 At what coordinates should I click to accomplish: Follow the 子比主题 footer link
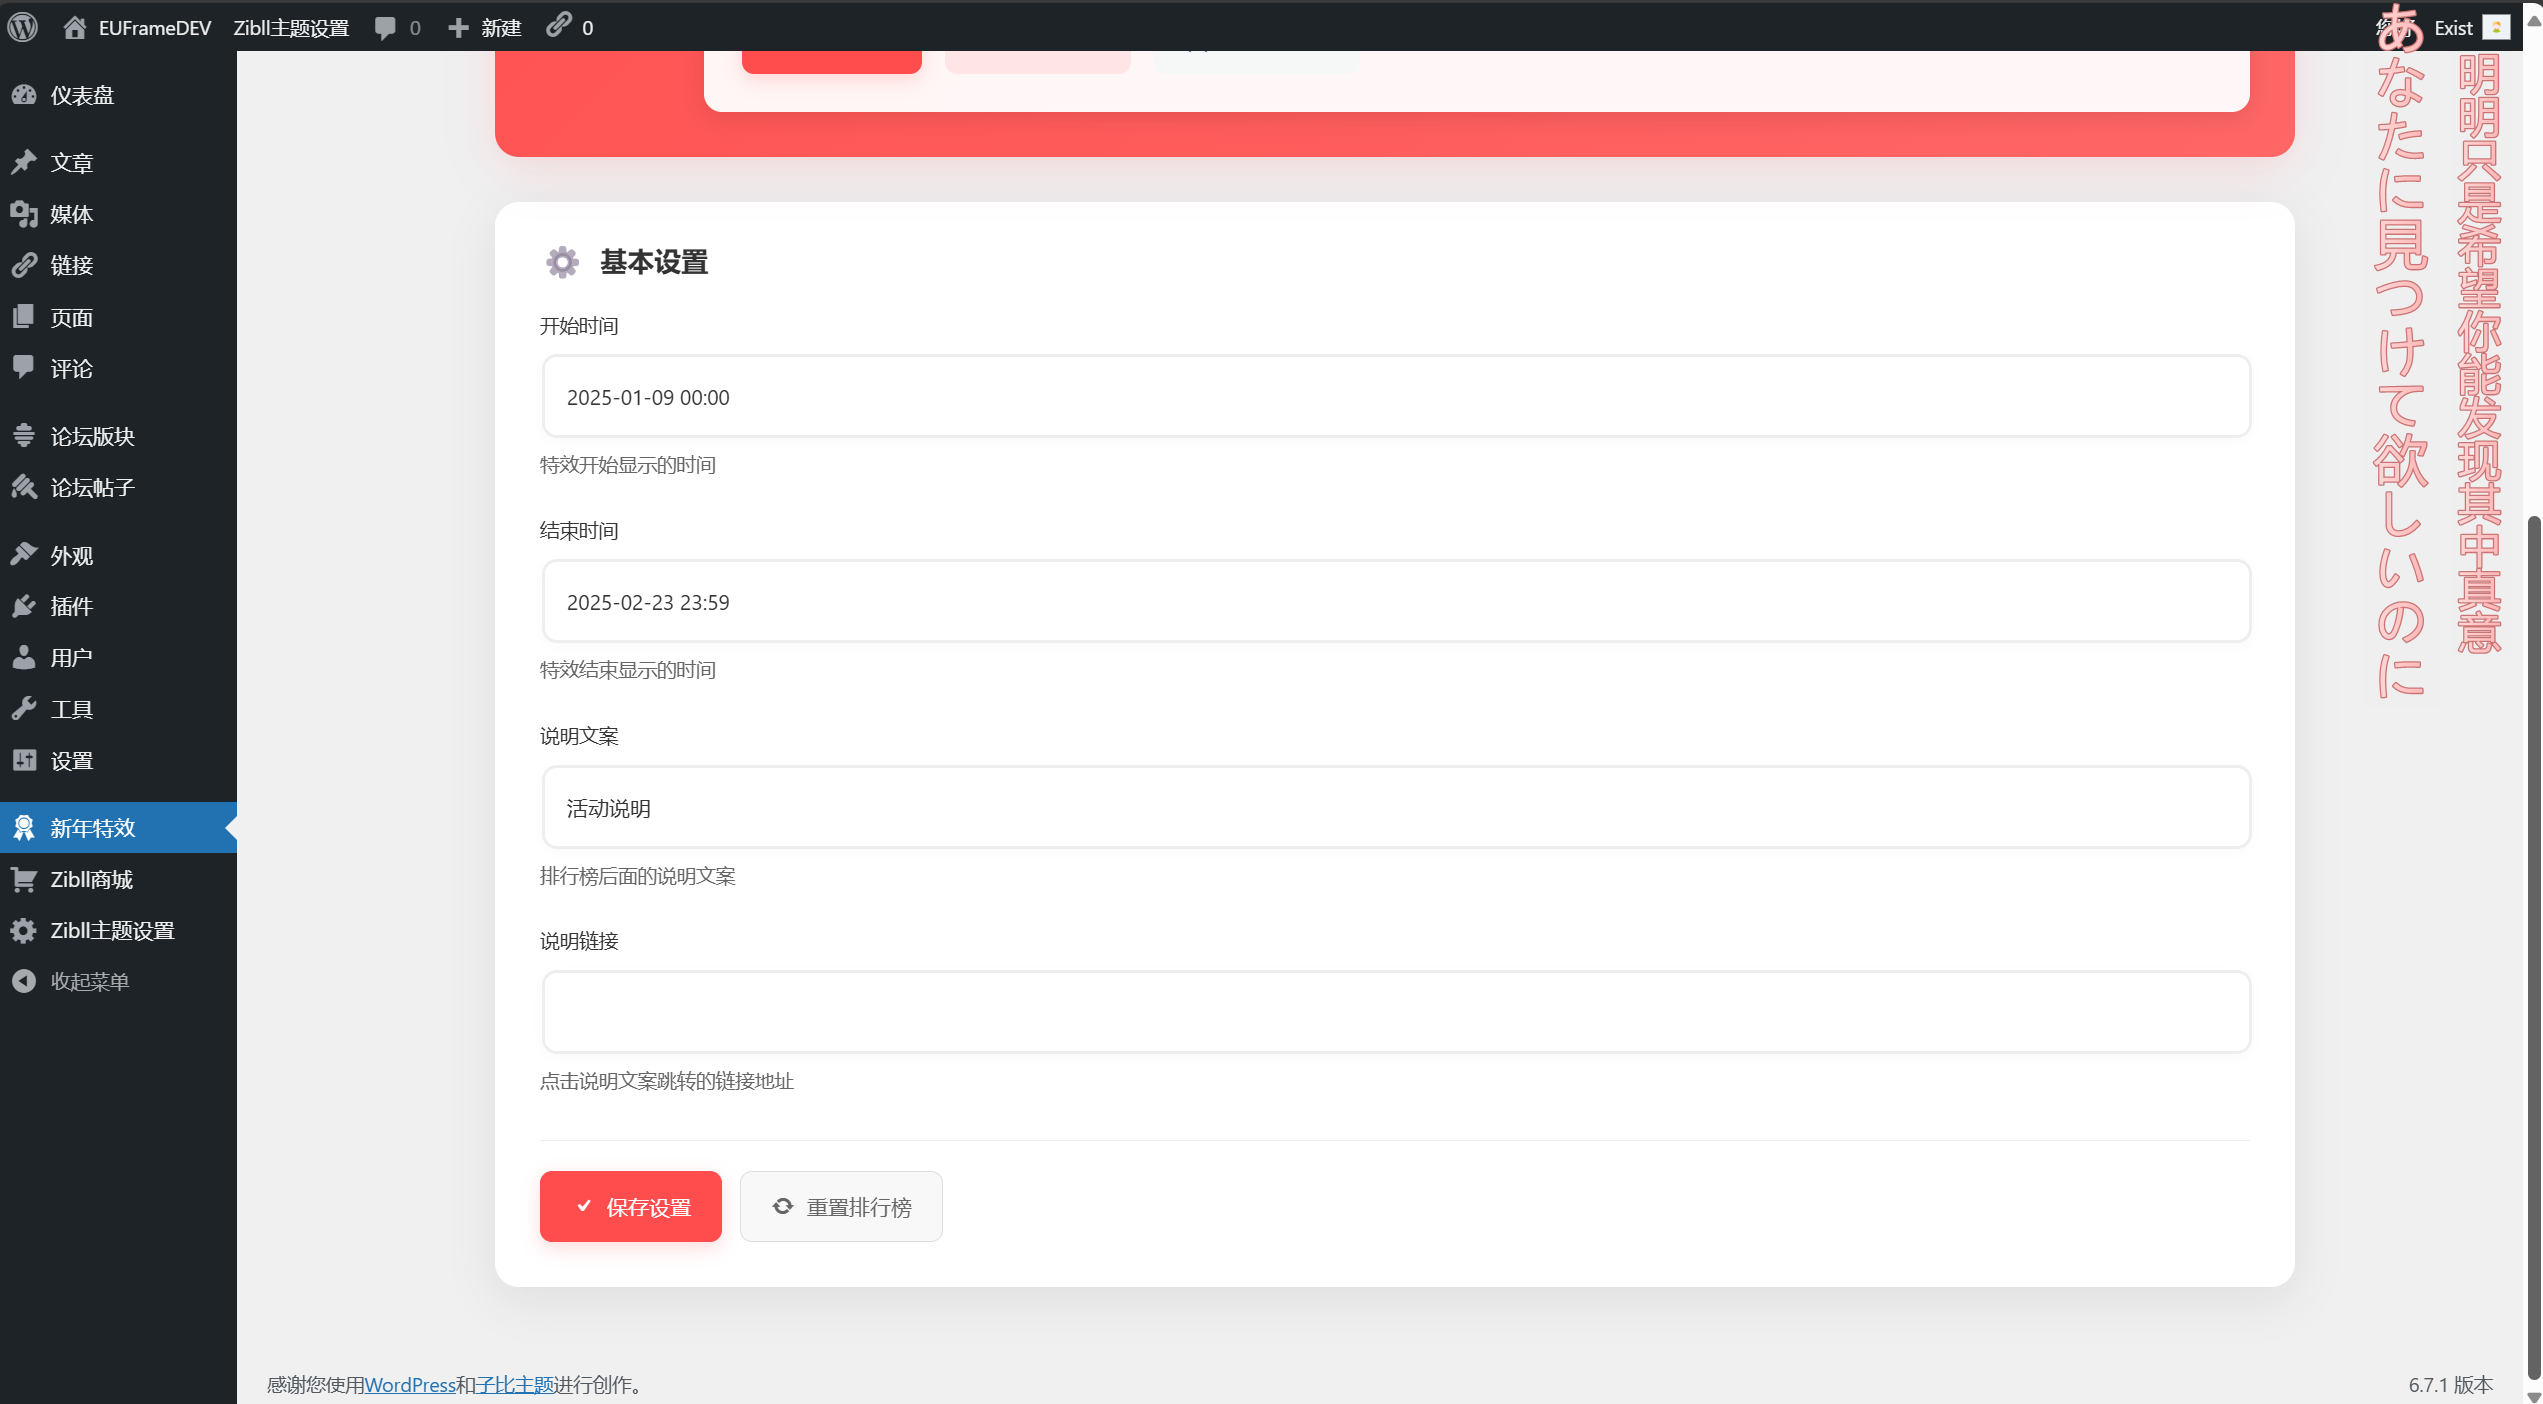514,1385
